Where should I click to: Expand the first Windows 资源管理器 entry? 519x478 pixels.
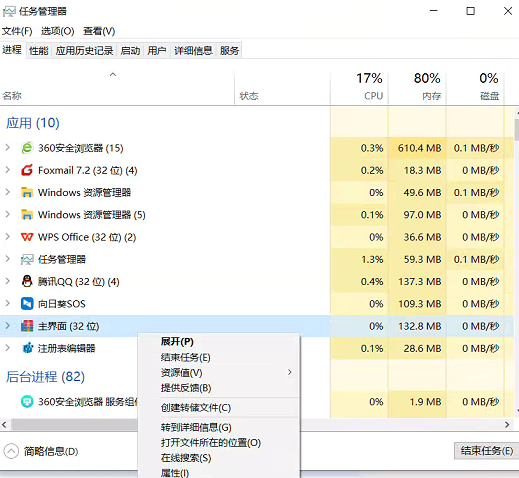[x=8, y=192]
